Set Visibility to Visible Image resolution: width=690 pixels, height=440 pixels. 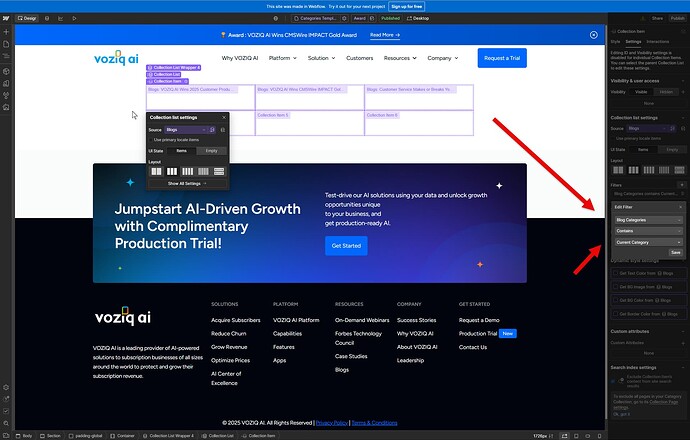pos(641,92)
